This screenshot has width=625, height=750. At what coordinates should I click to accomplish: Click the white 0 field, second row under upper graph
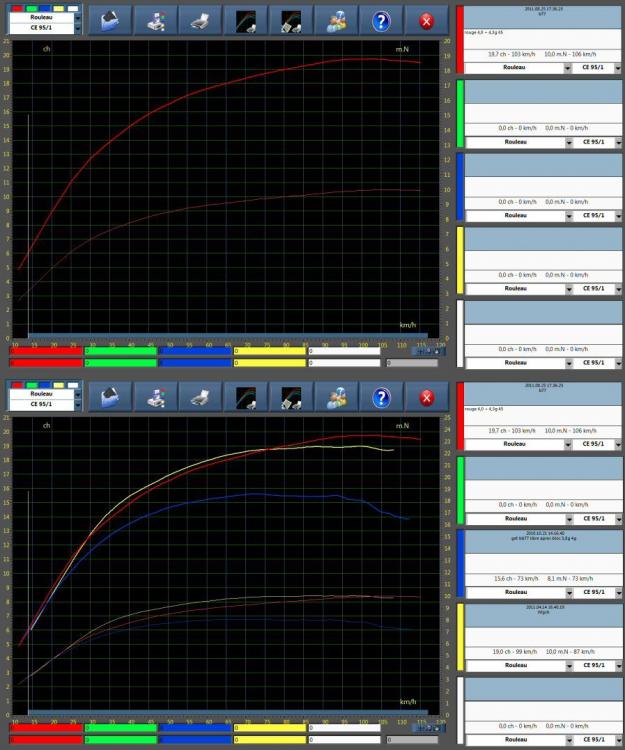[344, 363]
